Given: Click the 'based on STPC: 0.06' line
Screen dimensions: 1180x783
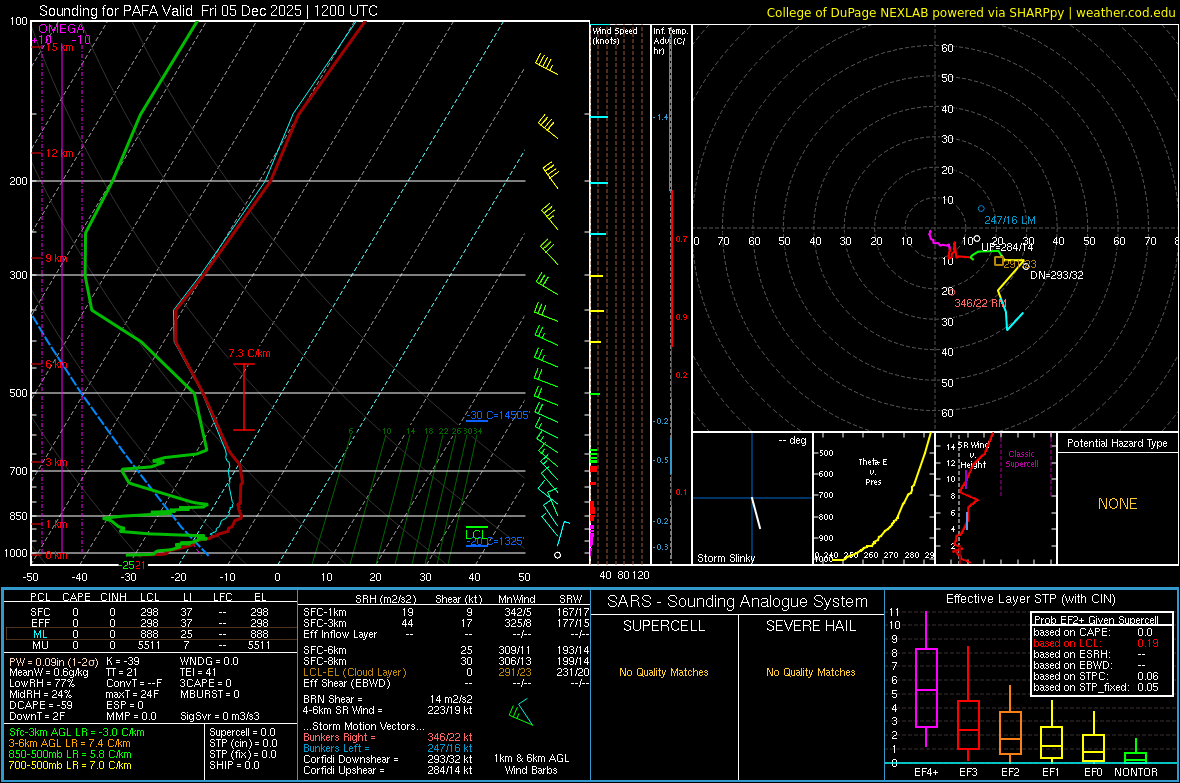Looking at the screenshot, I should [x=1096, y=676].
